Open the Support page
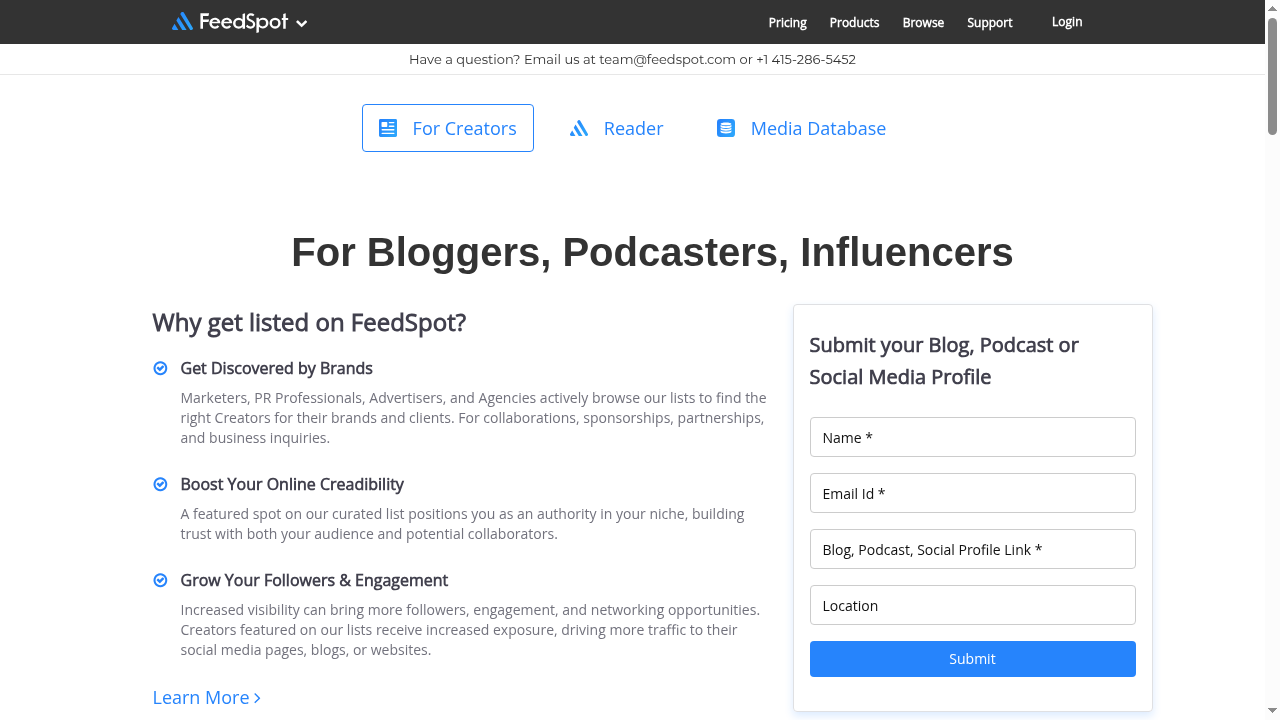This screenshot has width=1280, height=720. (x=989, y=22)
